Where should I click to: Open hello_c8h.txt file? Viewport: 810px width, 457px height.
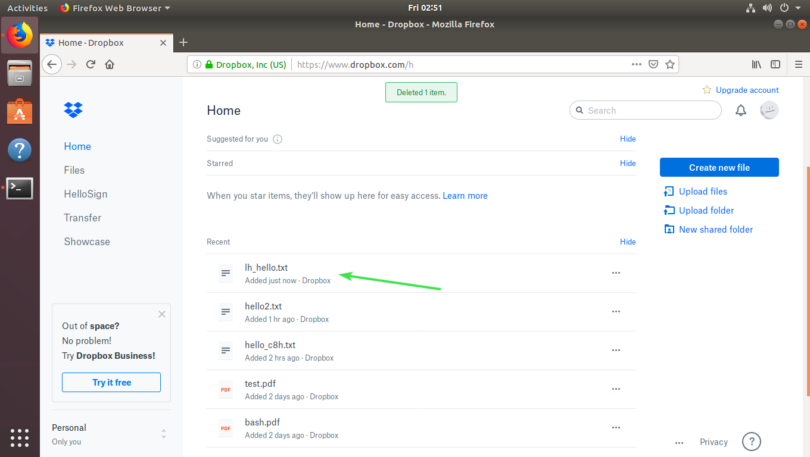tap(270, 345)
